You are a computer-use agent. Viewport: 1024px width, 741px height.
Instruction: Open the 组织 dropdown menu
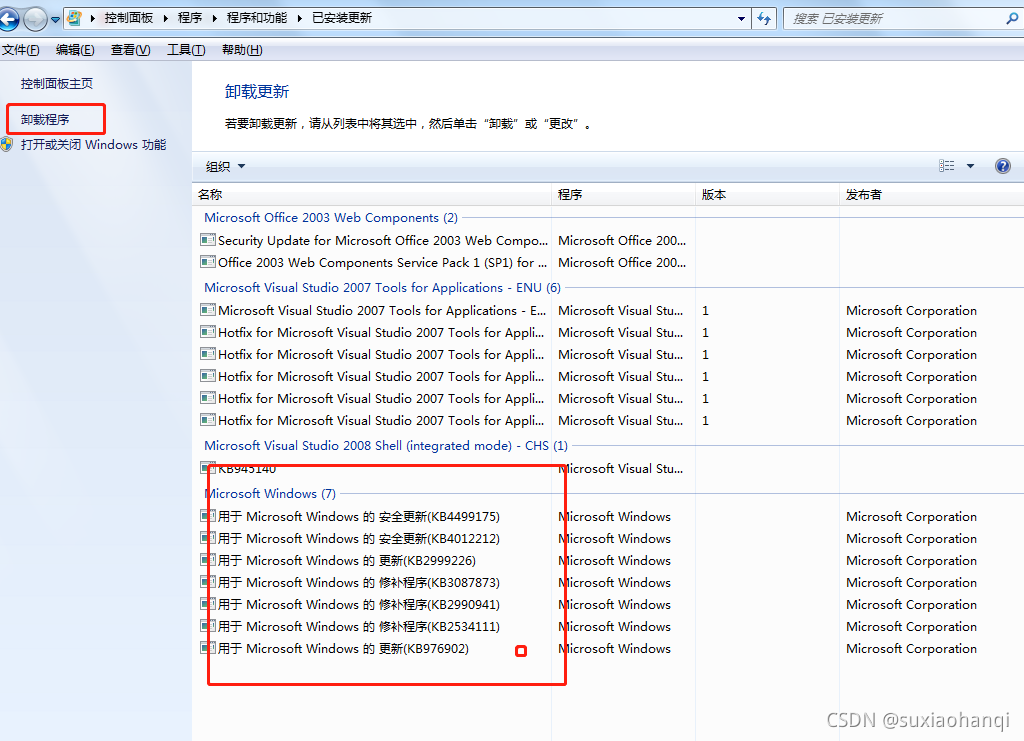coord(225,166)
